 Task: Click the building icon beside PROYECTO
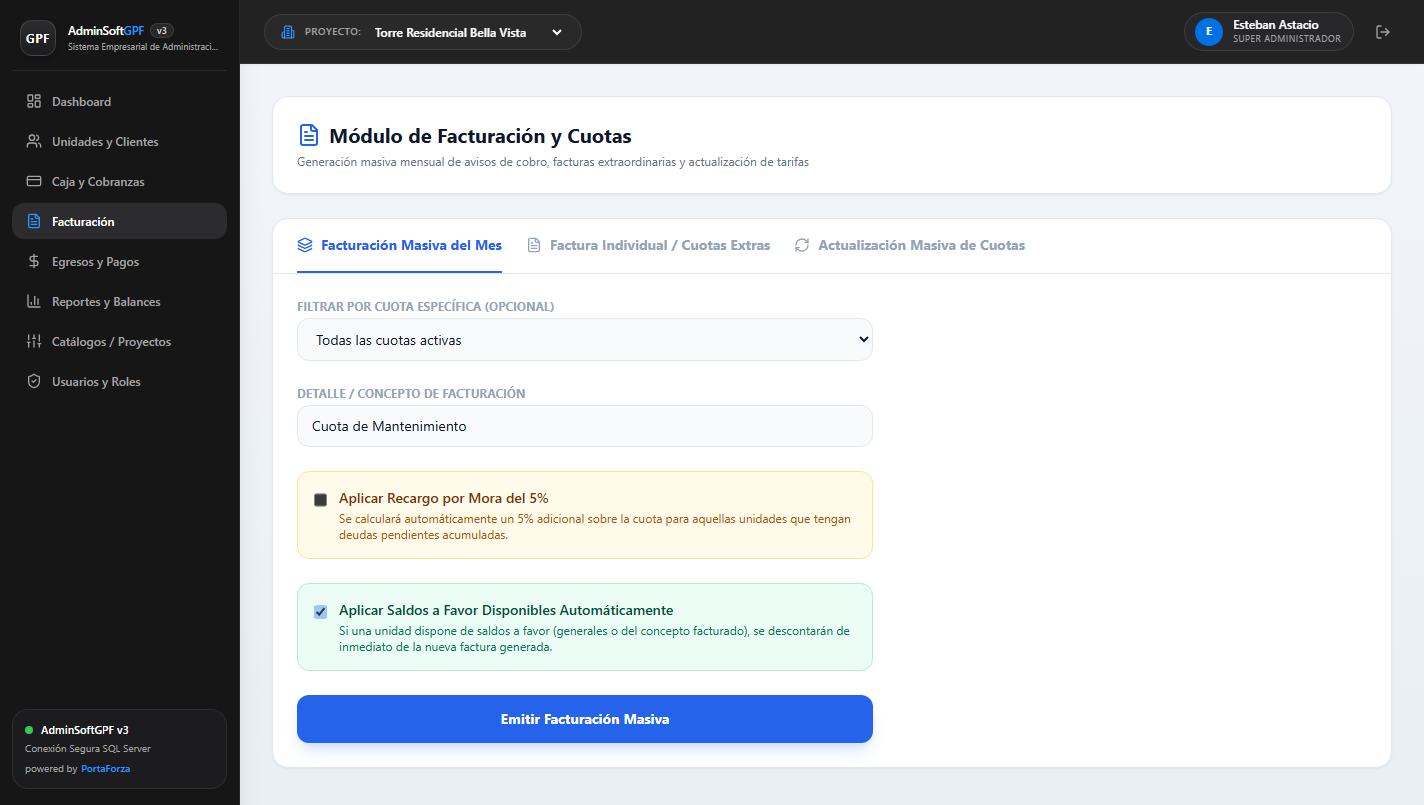pos(288,32)
